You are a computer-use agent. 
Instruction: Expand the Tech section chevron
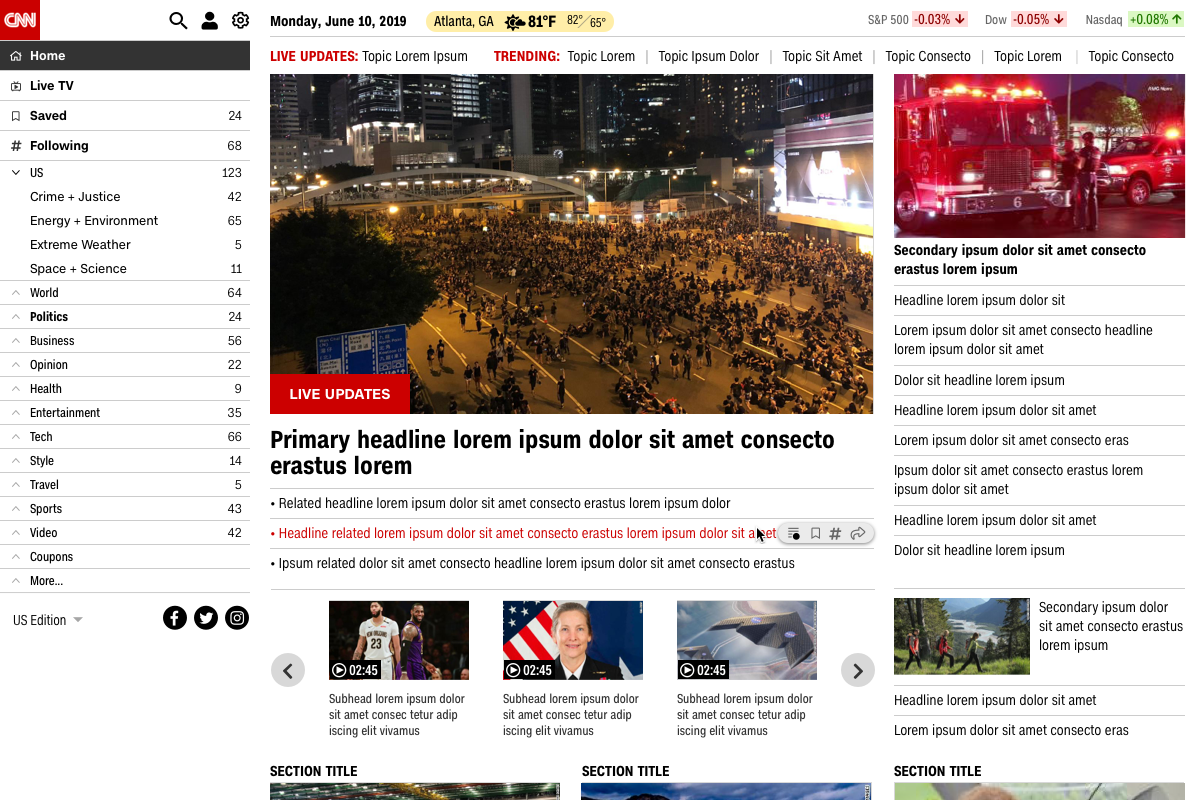(16, 437)
